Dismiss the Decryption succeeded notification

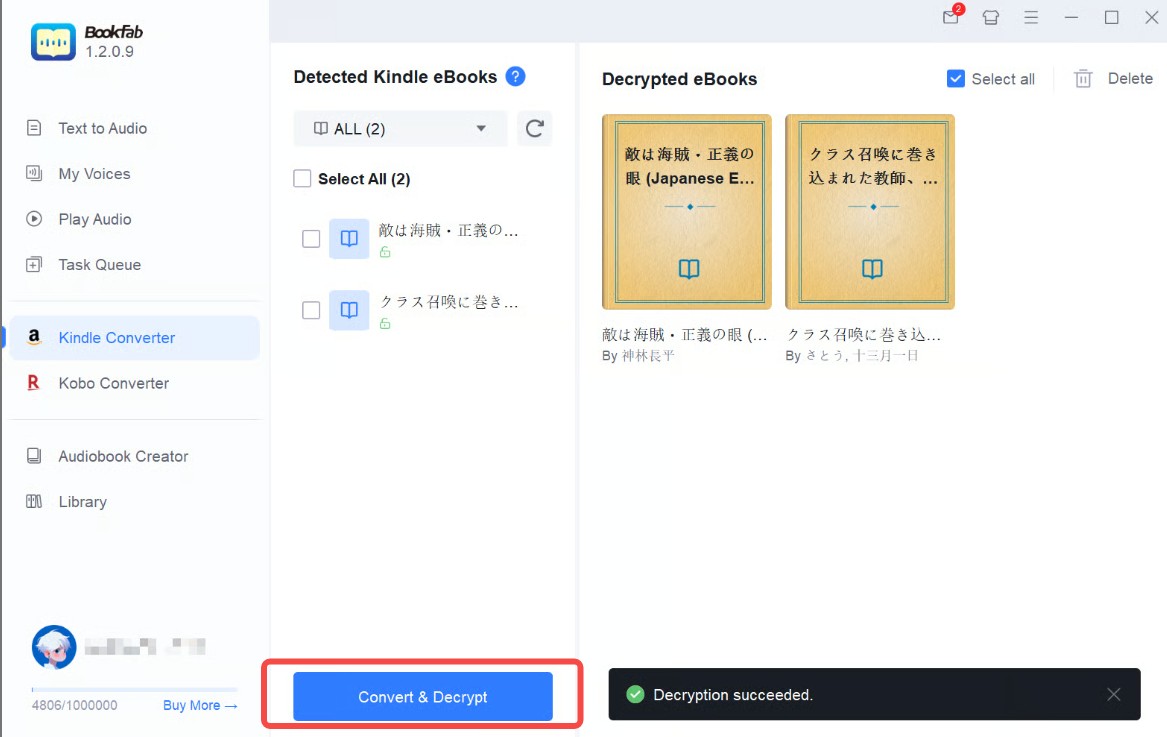(x=1114, y=694)
